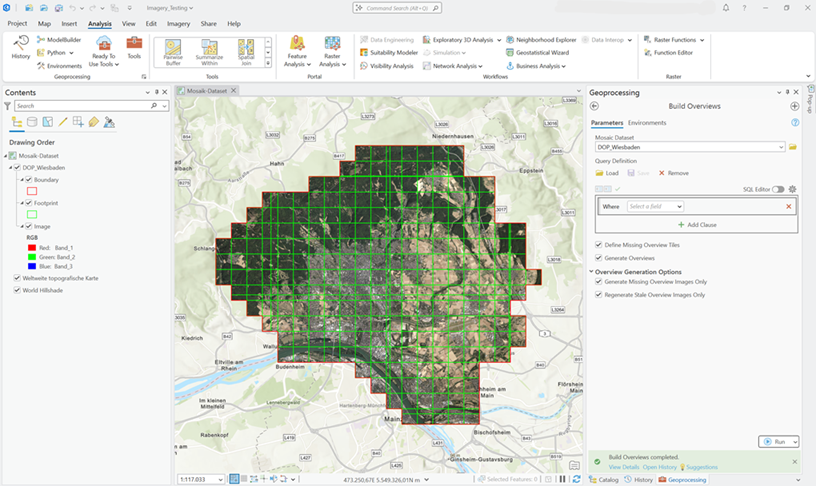Go back in the Geoprocessing pane

point(594,106)
